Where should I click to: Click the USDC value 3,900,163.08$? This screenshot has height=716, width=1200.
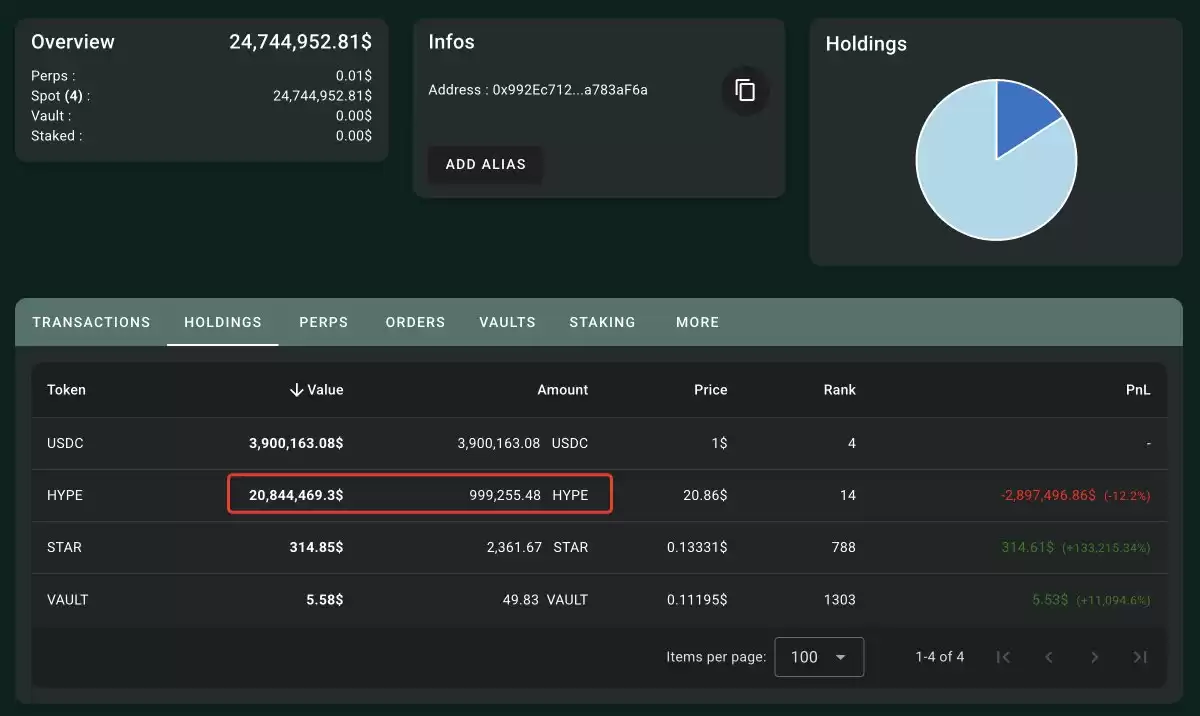coord(296,443)
